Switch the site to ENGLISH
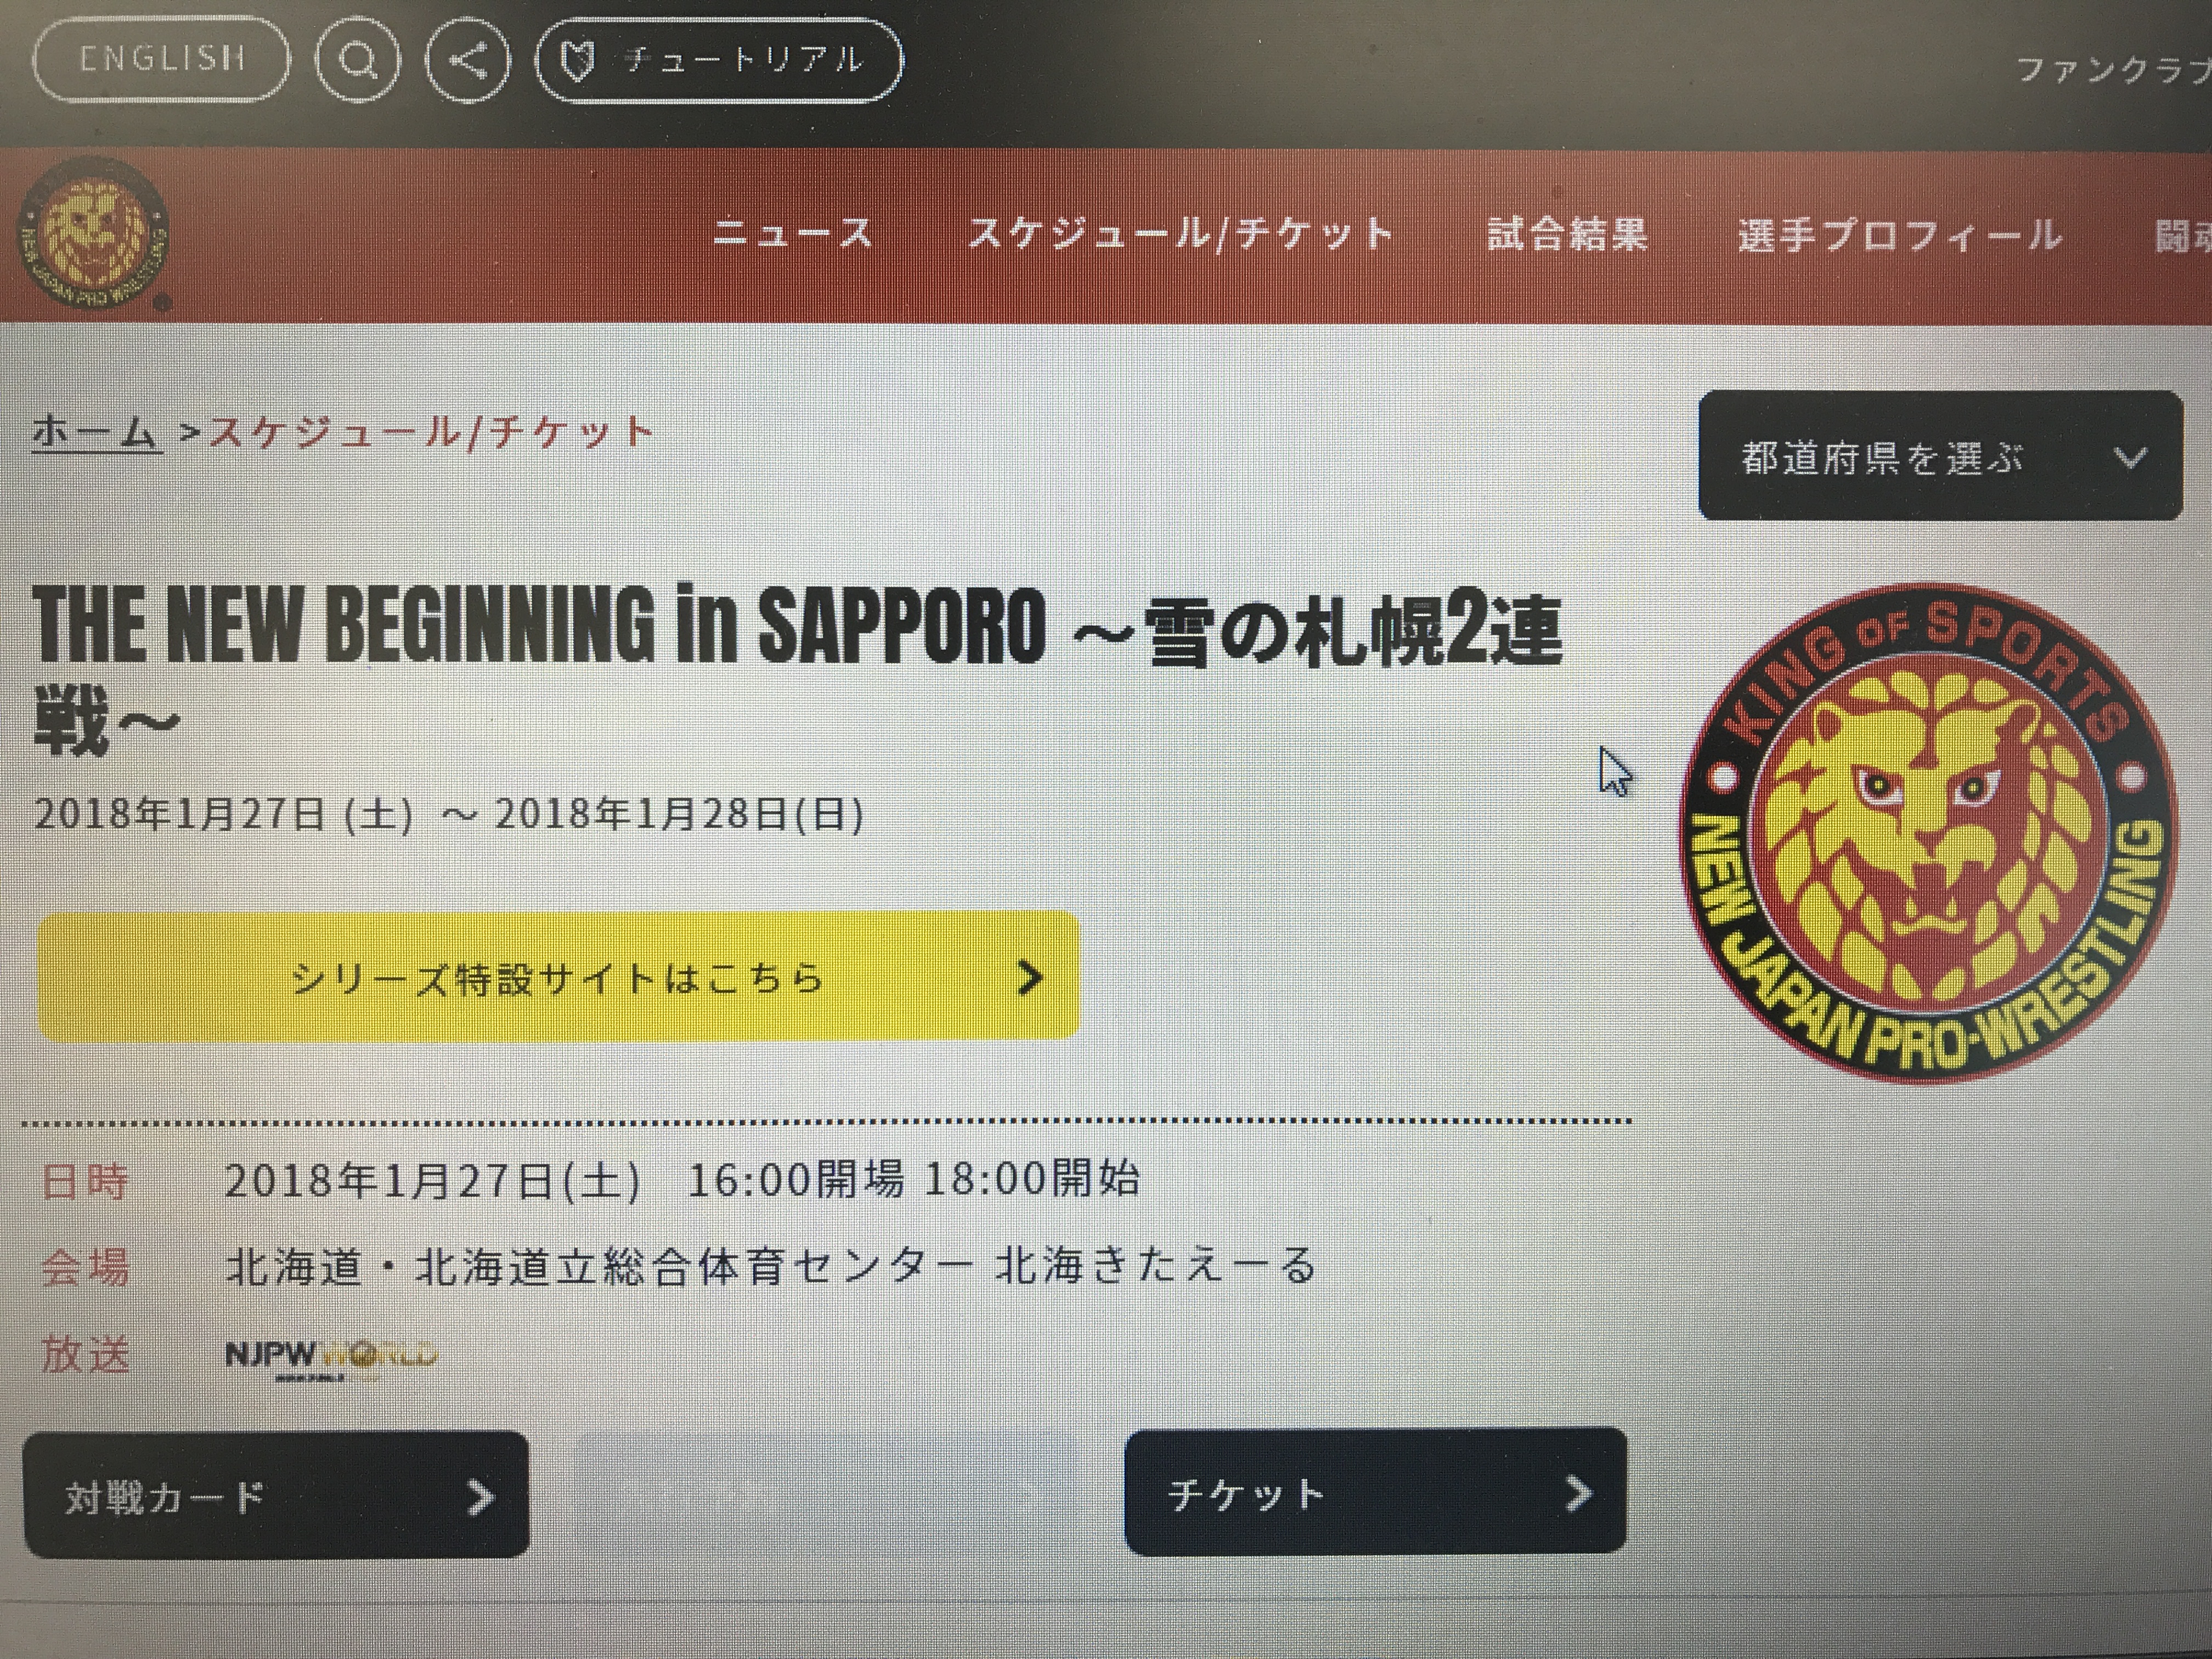The image size is (2212, 1659). click(x=162, y=59)
